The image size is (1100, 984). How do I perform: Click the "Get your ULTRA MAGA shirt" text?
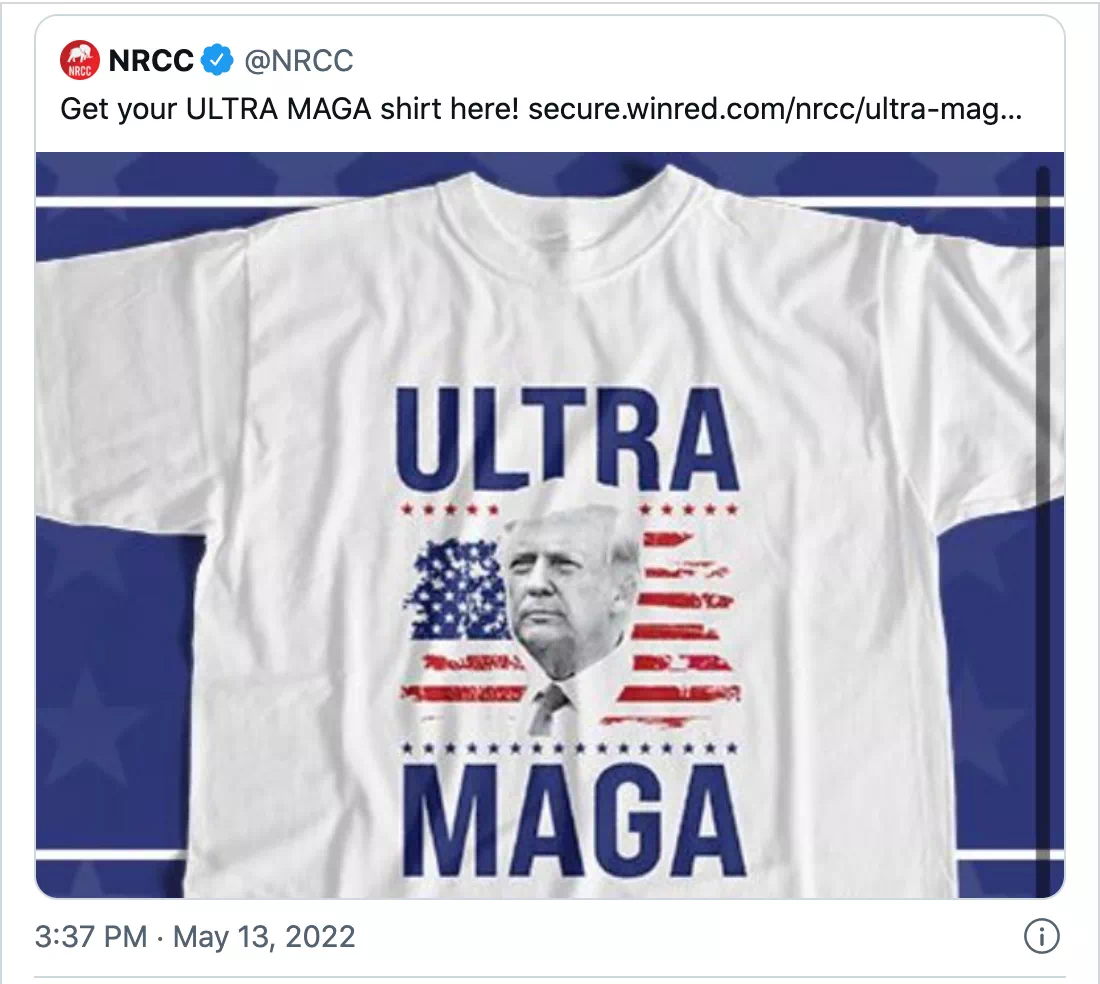point(290,108)
